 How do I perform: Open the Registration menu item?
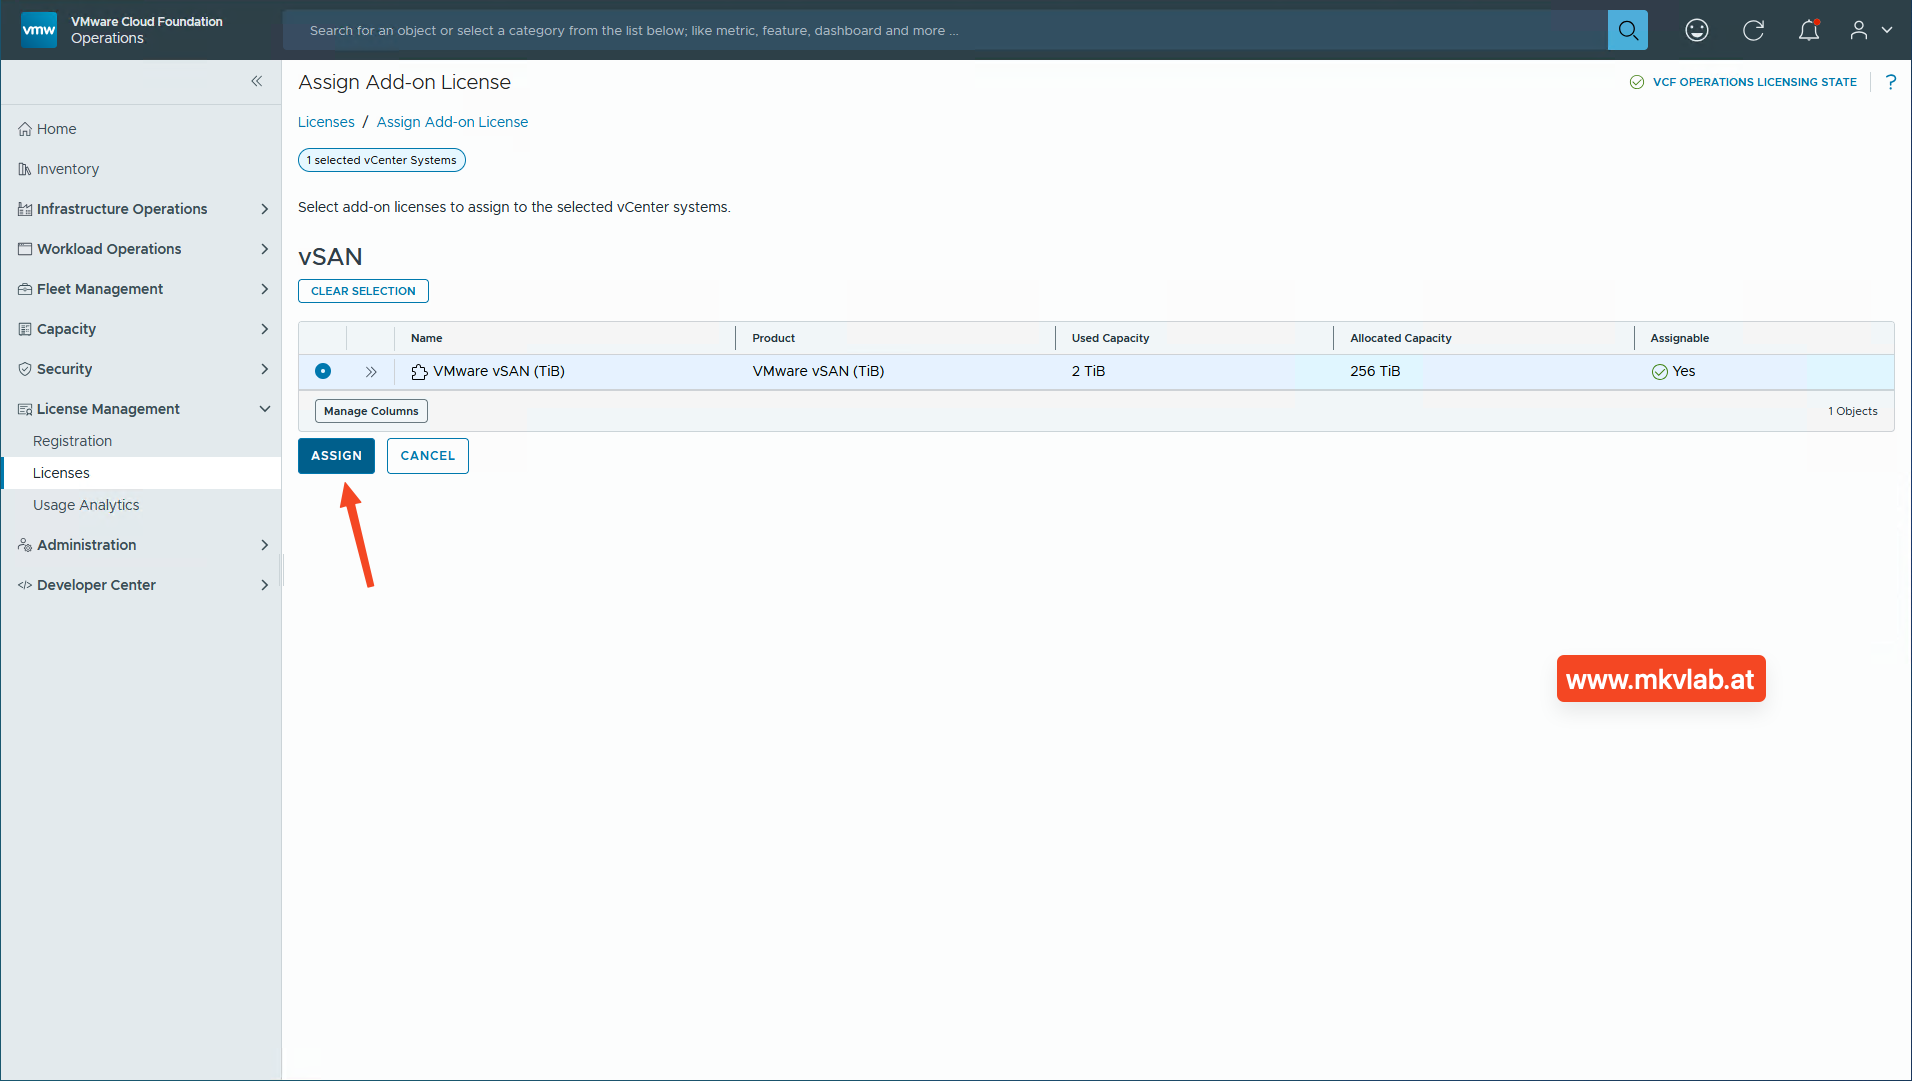point(72,440)
